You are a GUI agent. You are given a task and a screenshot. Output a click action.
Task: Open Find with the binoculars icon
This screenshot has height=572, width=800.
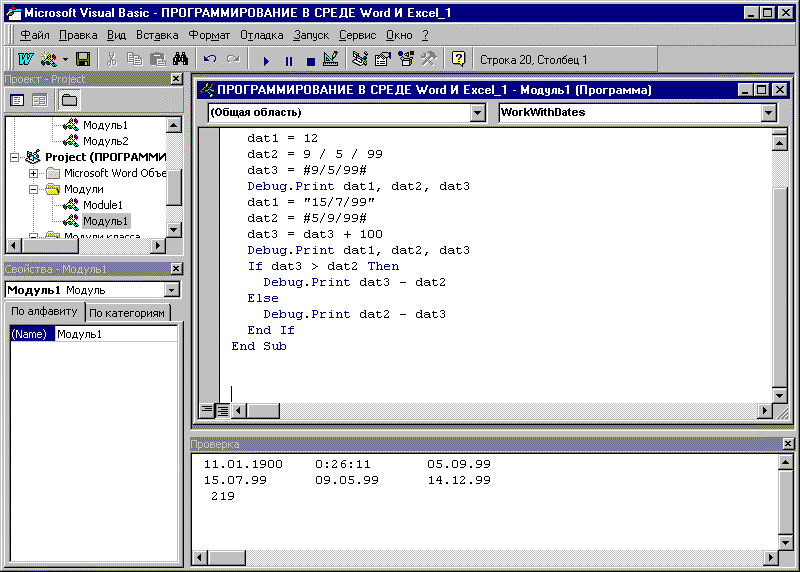coord(181,60)
